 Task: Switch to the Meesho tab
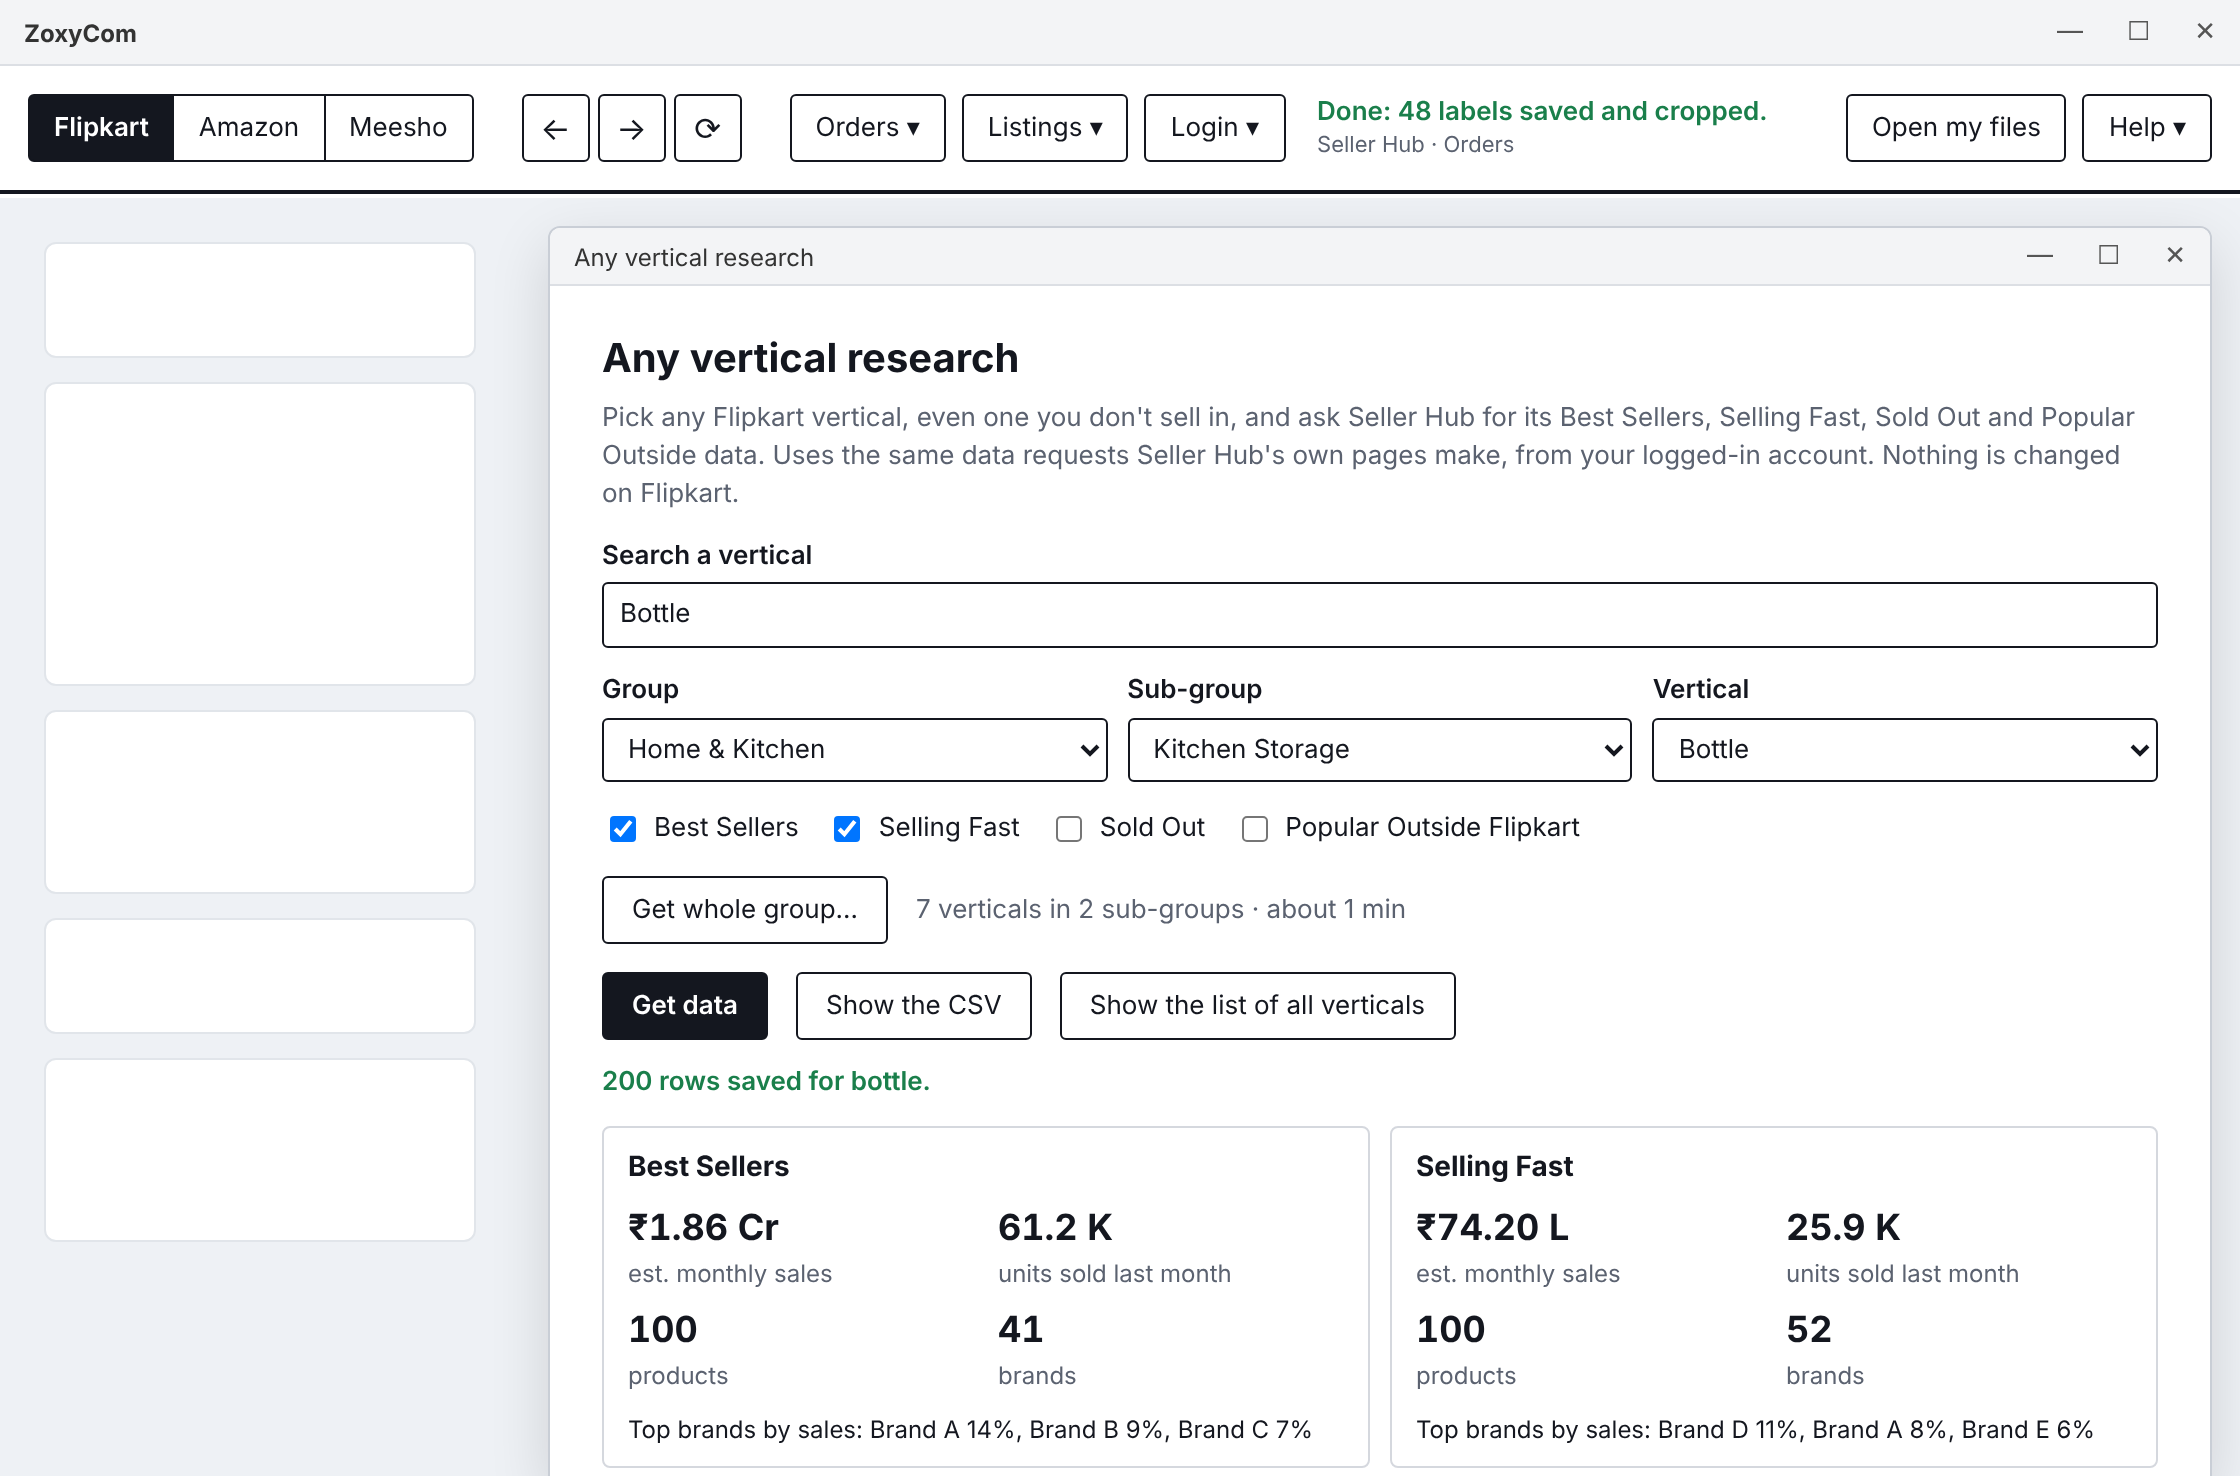point(398,128)
